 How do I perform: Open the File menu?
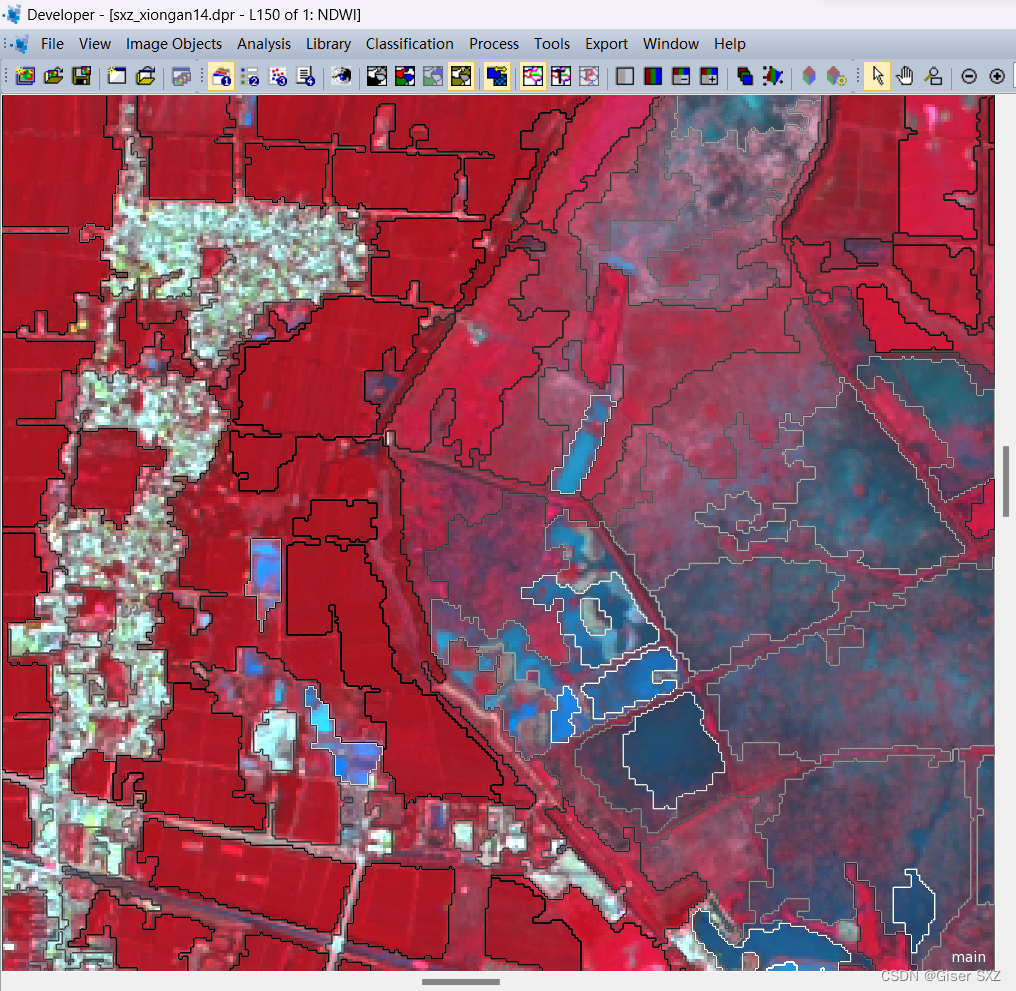pyautogui.click(x=52, y=44)
